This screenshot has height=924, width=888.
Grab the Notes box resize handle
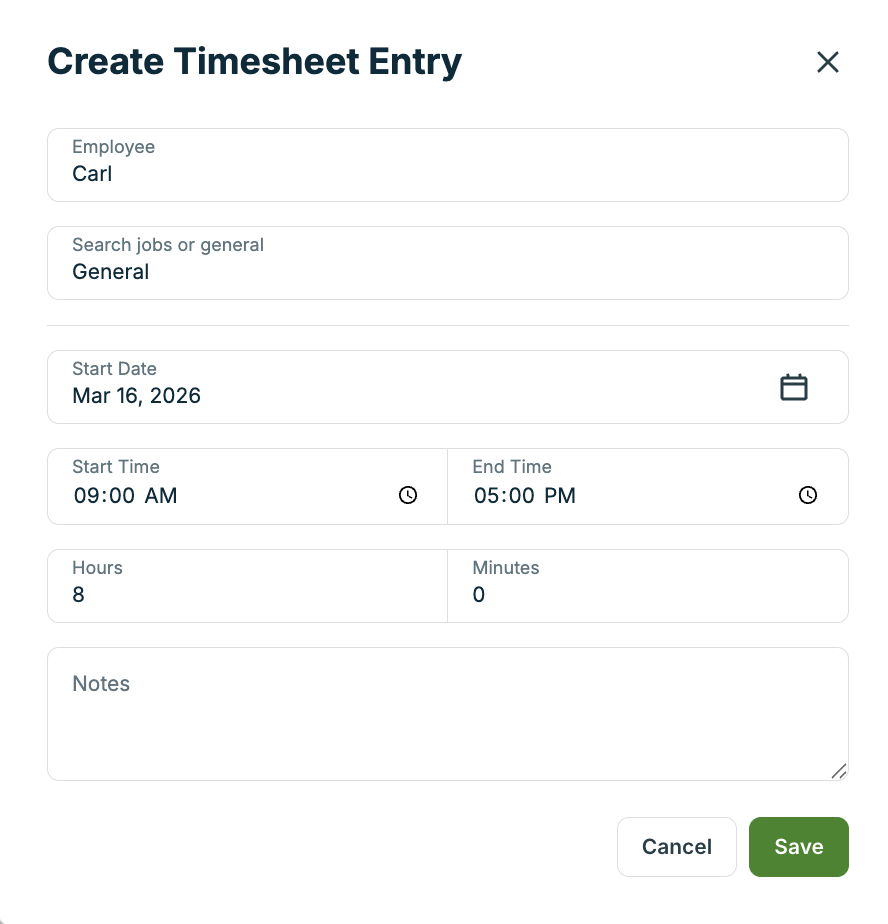(x=839, y=771)
